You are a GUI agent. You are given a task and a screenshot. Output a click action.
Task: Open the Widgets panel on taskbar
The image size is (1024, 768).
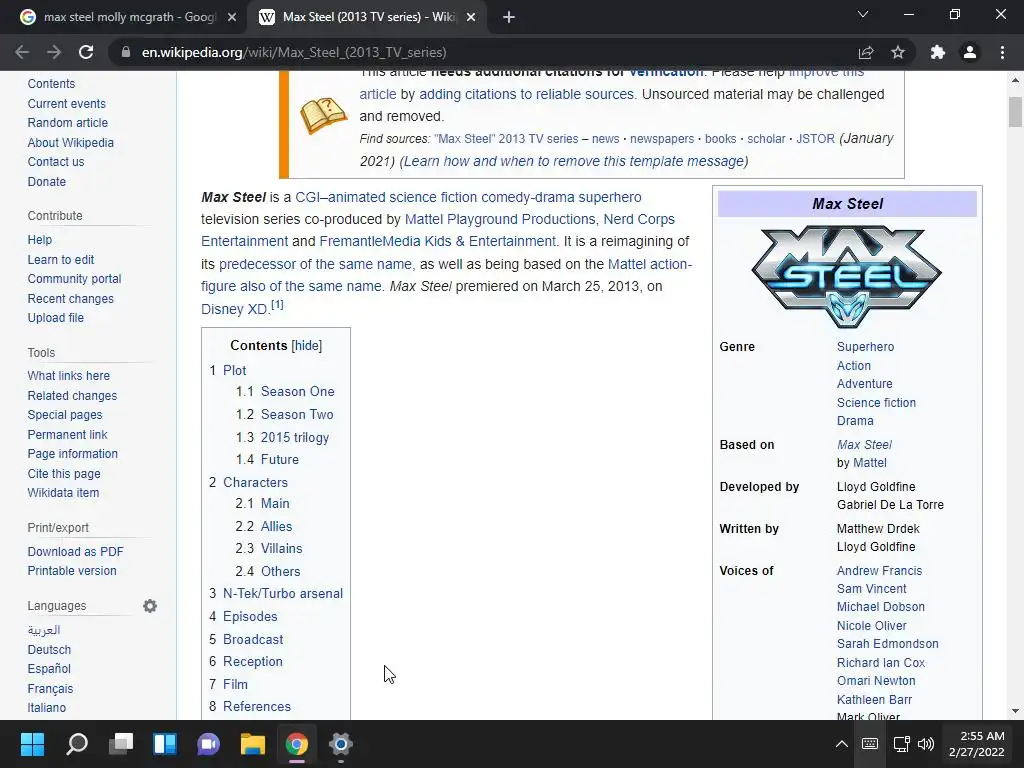pyautogui.click(x=165, y=744)
